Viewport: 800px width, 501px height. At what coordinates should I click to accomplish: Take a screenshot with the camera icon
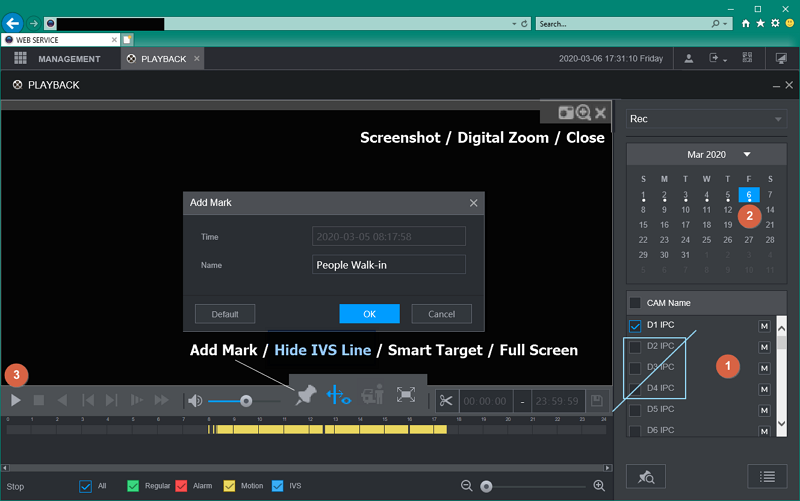[x=566, y=113]
